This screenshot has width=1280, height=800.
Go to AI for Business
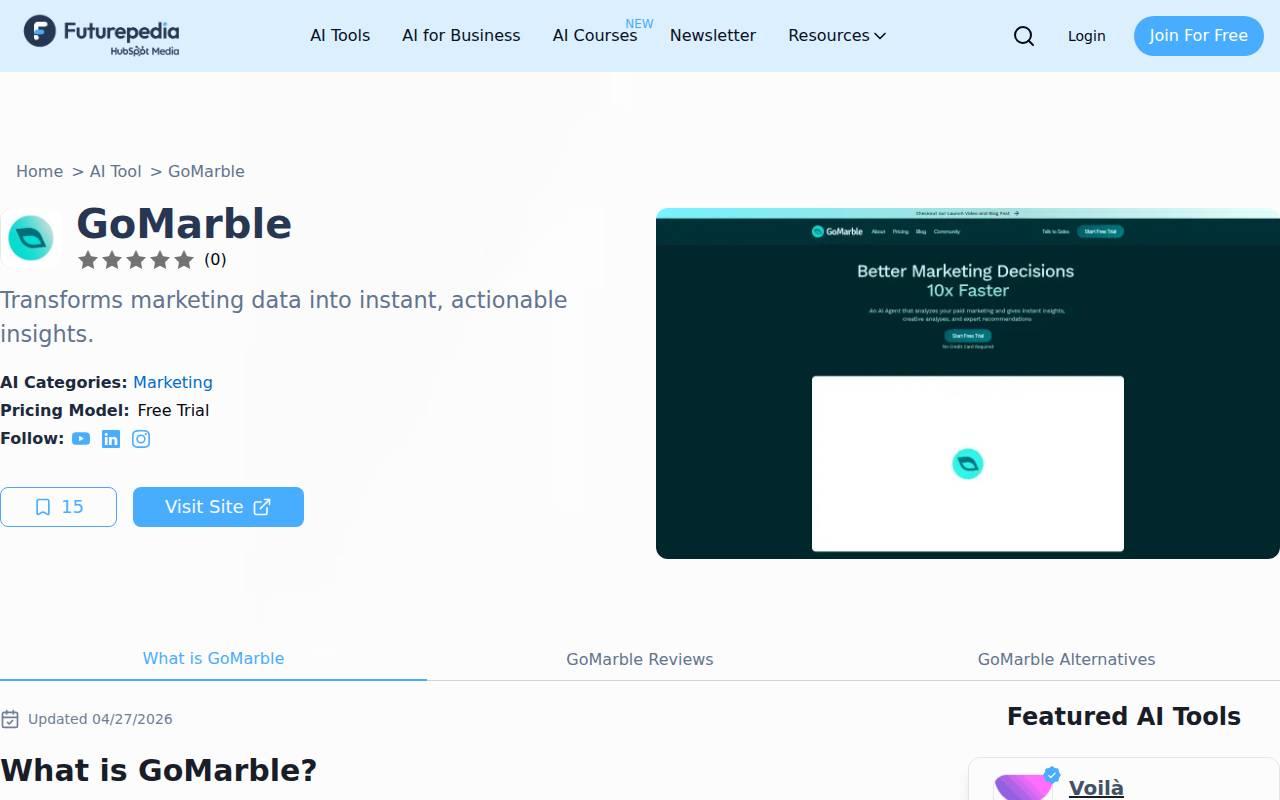click(x=461, y=36)
